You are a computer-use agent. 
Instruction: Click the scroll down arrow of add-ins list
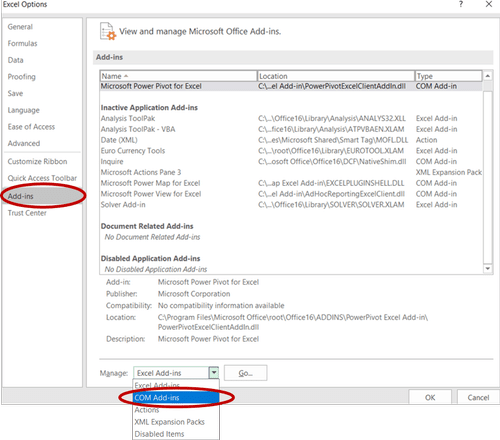(x=488, y=269)
